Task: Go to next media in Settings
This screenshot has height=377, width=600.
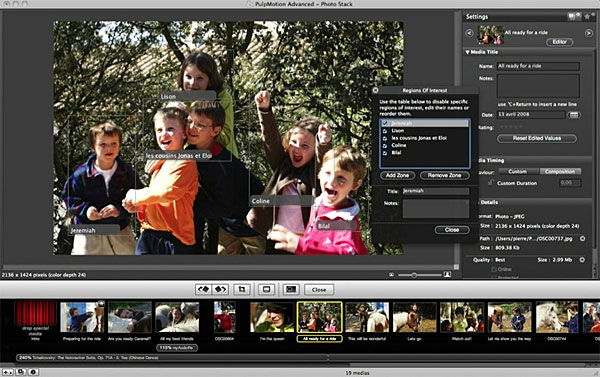Action: click(589, 33)
